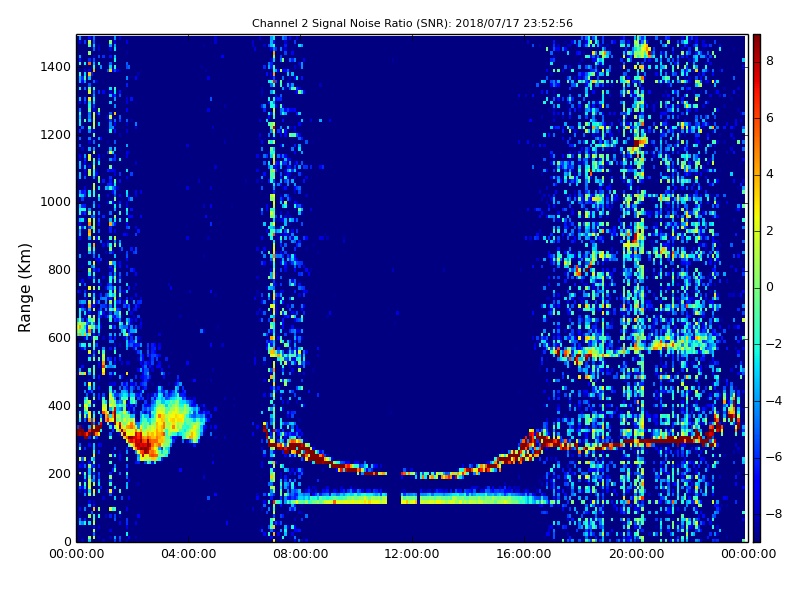
Task: Click the dark red top of the colorbar
Action: 757,43
